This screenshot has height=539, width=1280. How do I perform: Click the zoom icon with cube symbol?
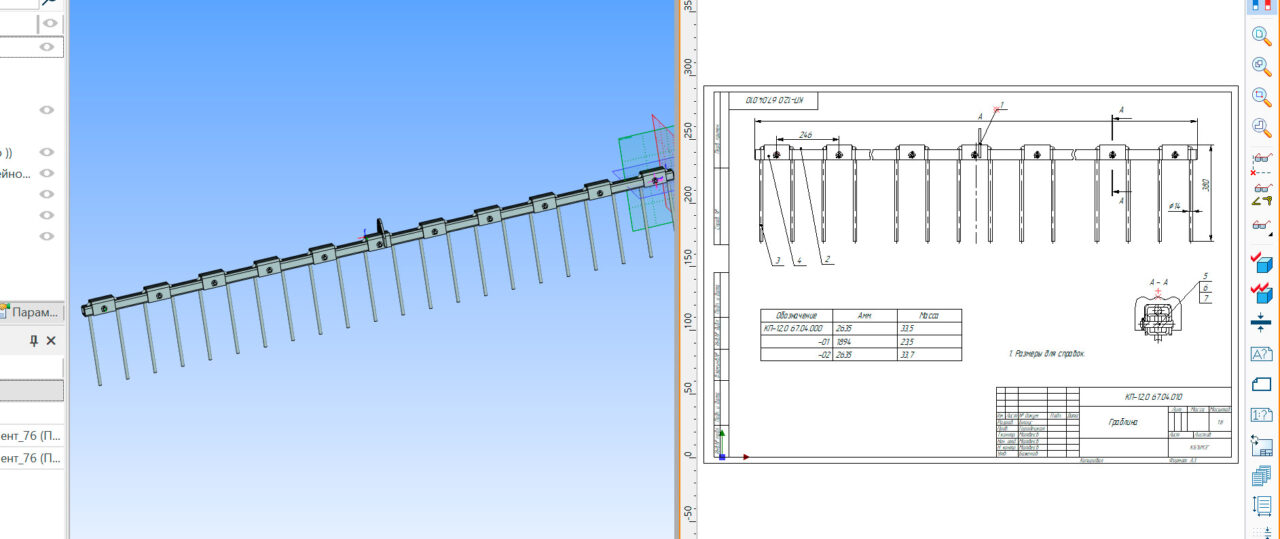[x=1261, y=66]
